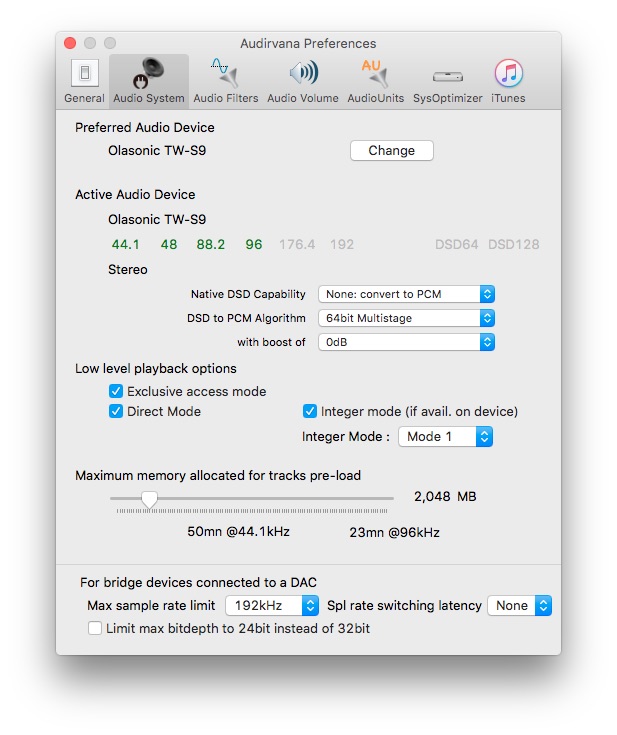This screenshot has width=617, height=735.
Task: Open the Audio Filters pane
Action: click(x=226, y=81)
